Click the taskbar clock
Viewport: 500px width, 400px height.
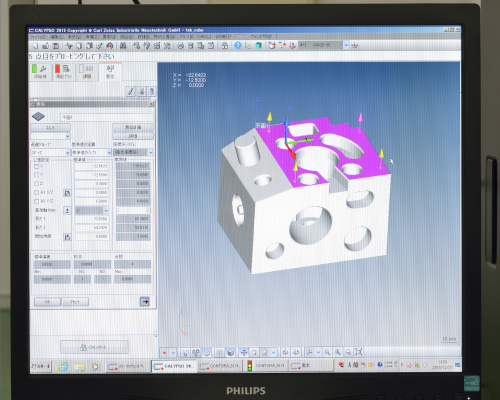(x=443, y=365)
